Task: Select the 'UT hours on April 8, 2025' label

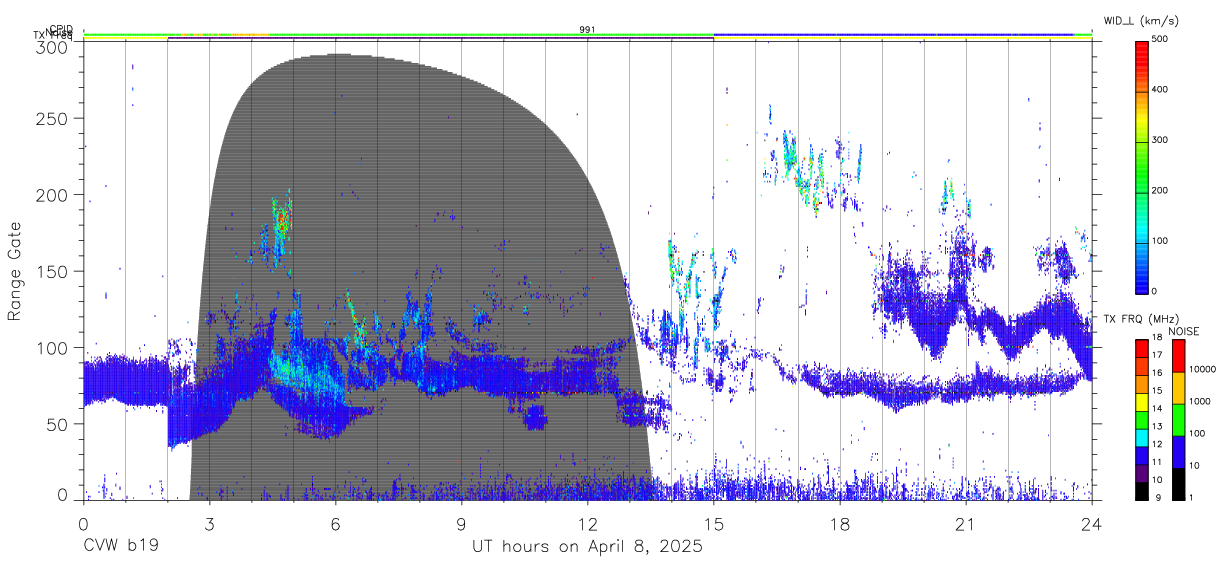Action: [587, 547]
